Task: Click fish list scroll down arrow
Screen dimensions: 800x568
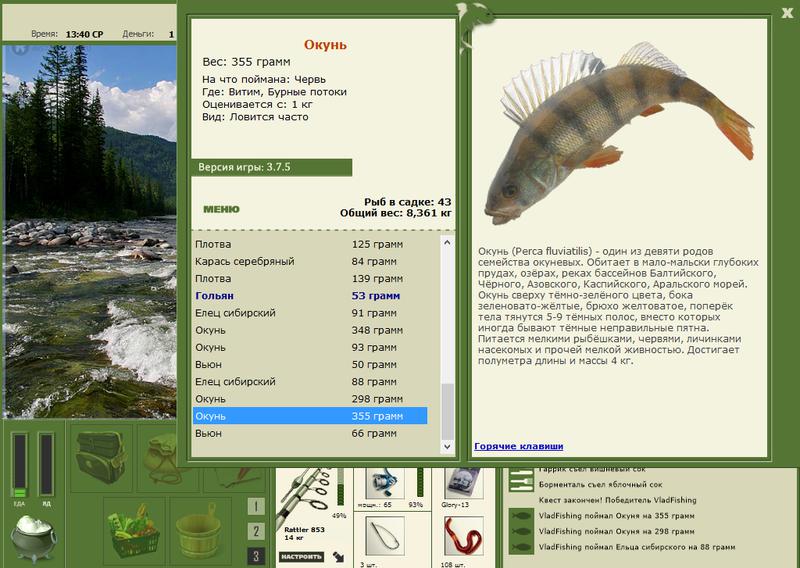Action: coord(447,447)
